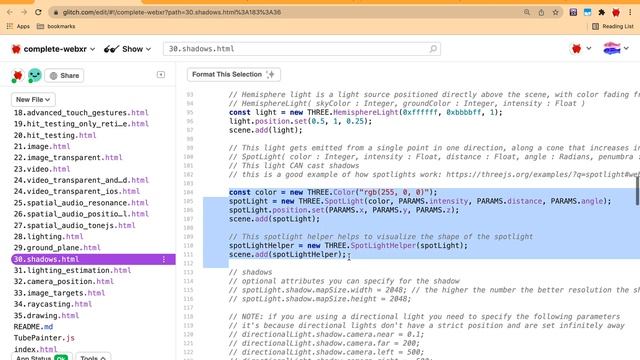The height and width of the screenshot is (360, 640).
Task: Click 'scene.add(light);' code line
Action: [x=266, y=130]
